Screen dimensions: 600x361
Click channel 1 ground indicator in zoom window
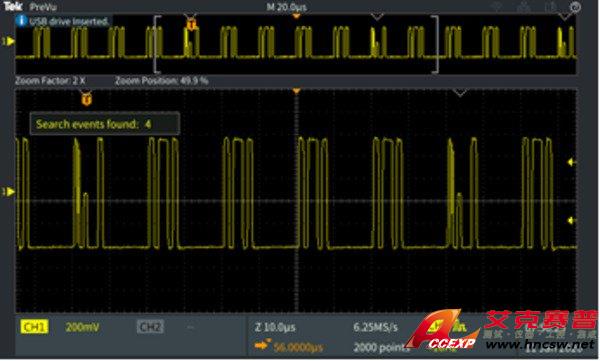(x=8, y=191)
